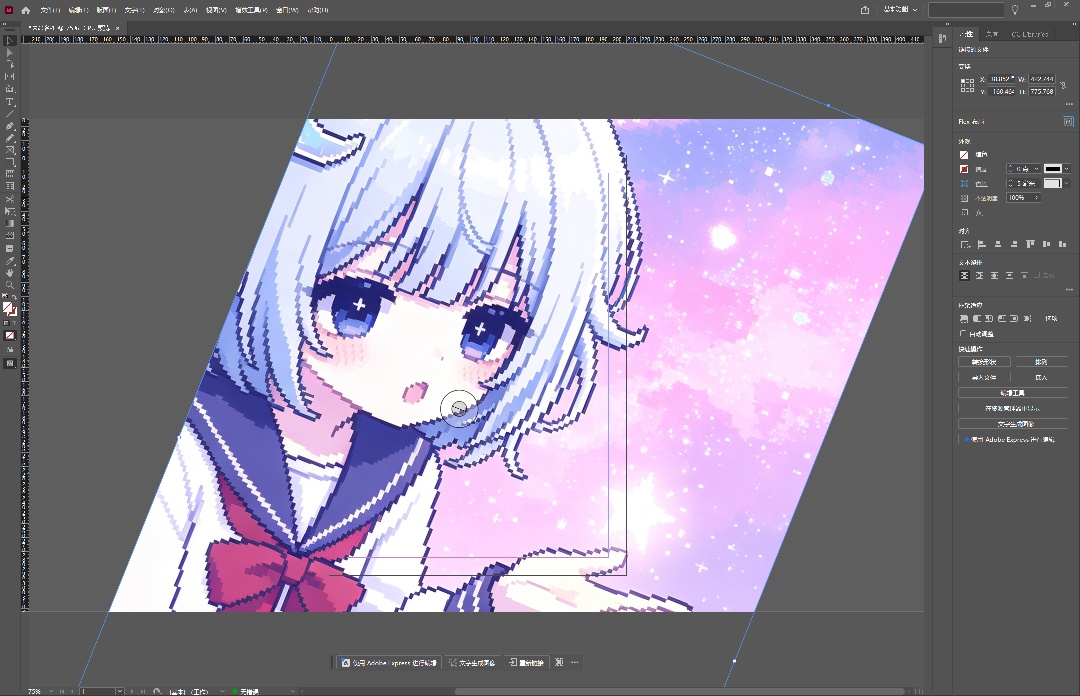This screenshot has height=696, width=1080.
Task: Enable the auto-fit checkbox
Action: 963,334
